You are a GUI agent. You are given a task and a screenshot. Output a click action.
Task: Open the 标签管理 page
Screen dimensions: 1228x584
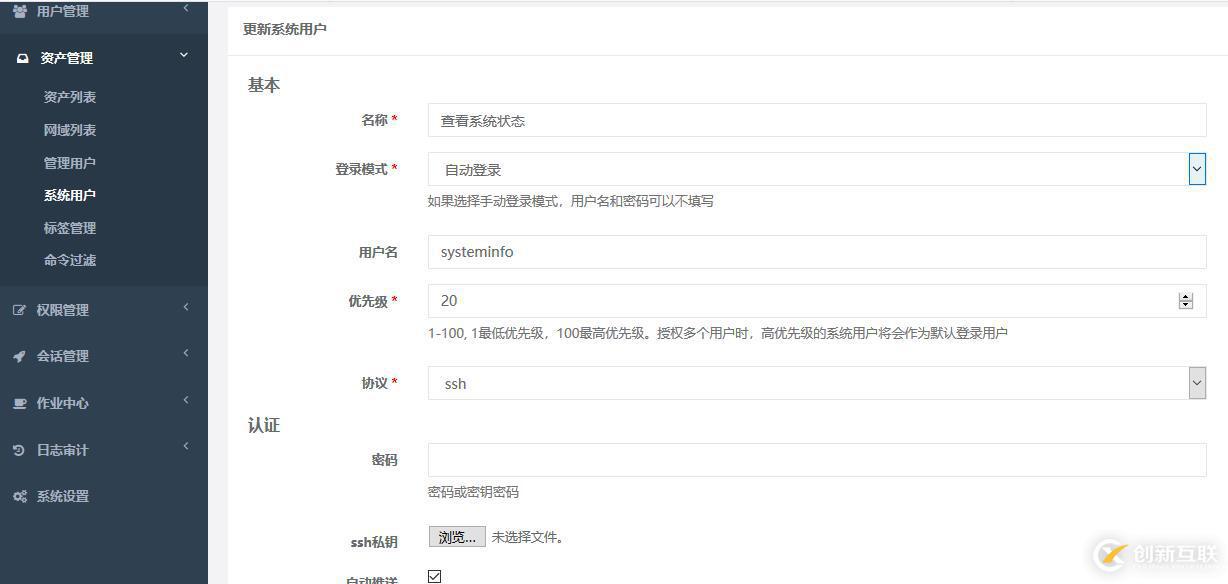click(x=69, y=227)
